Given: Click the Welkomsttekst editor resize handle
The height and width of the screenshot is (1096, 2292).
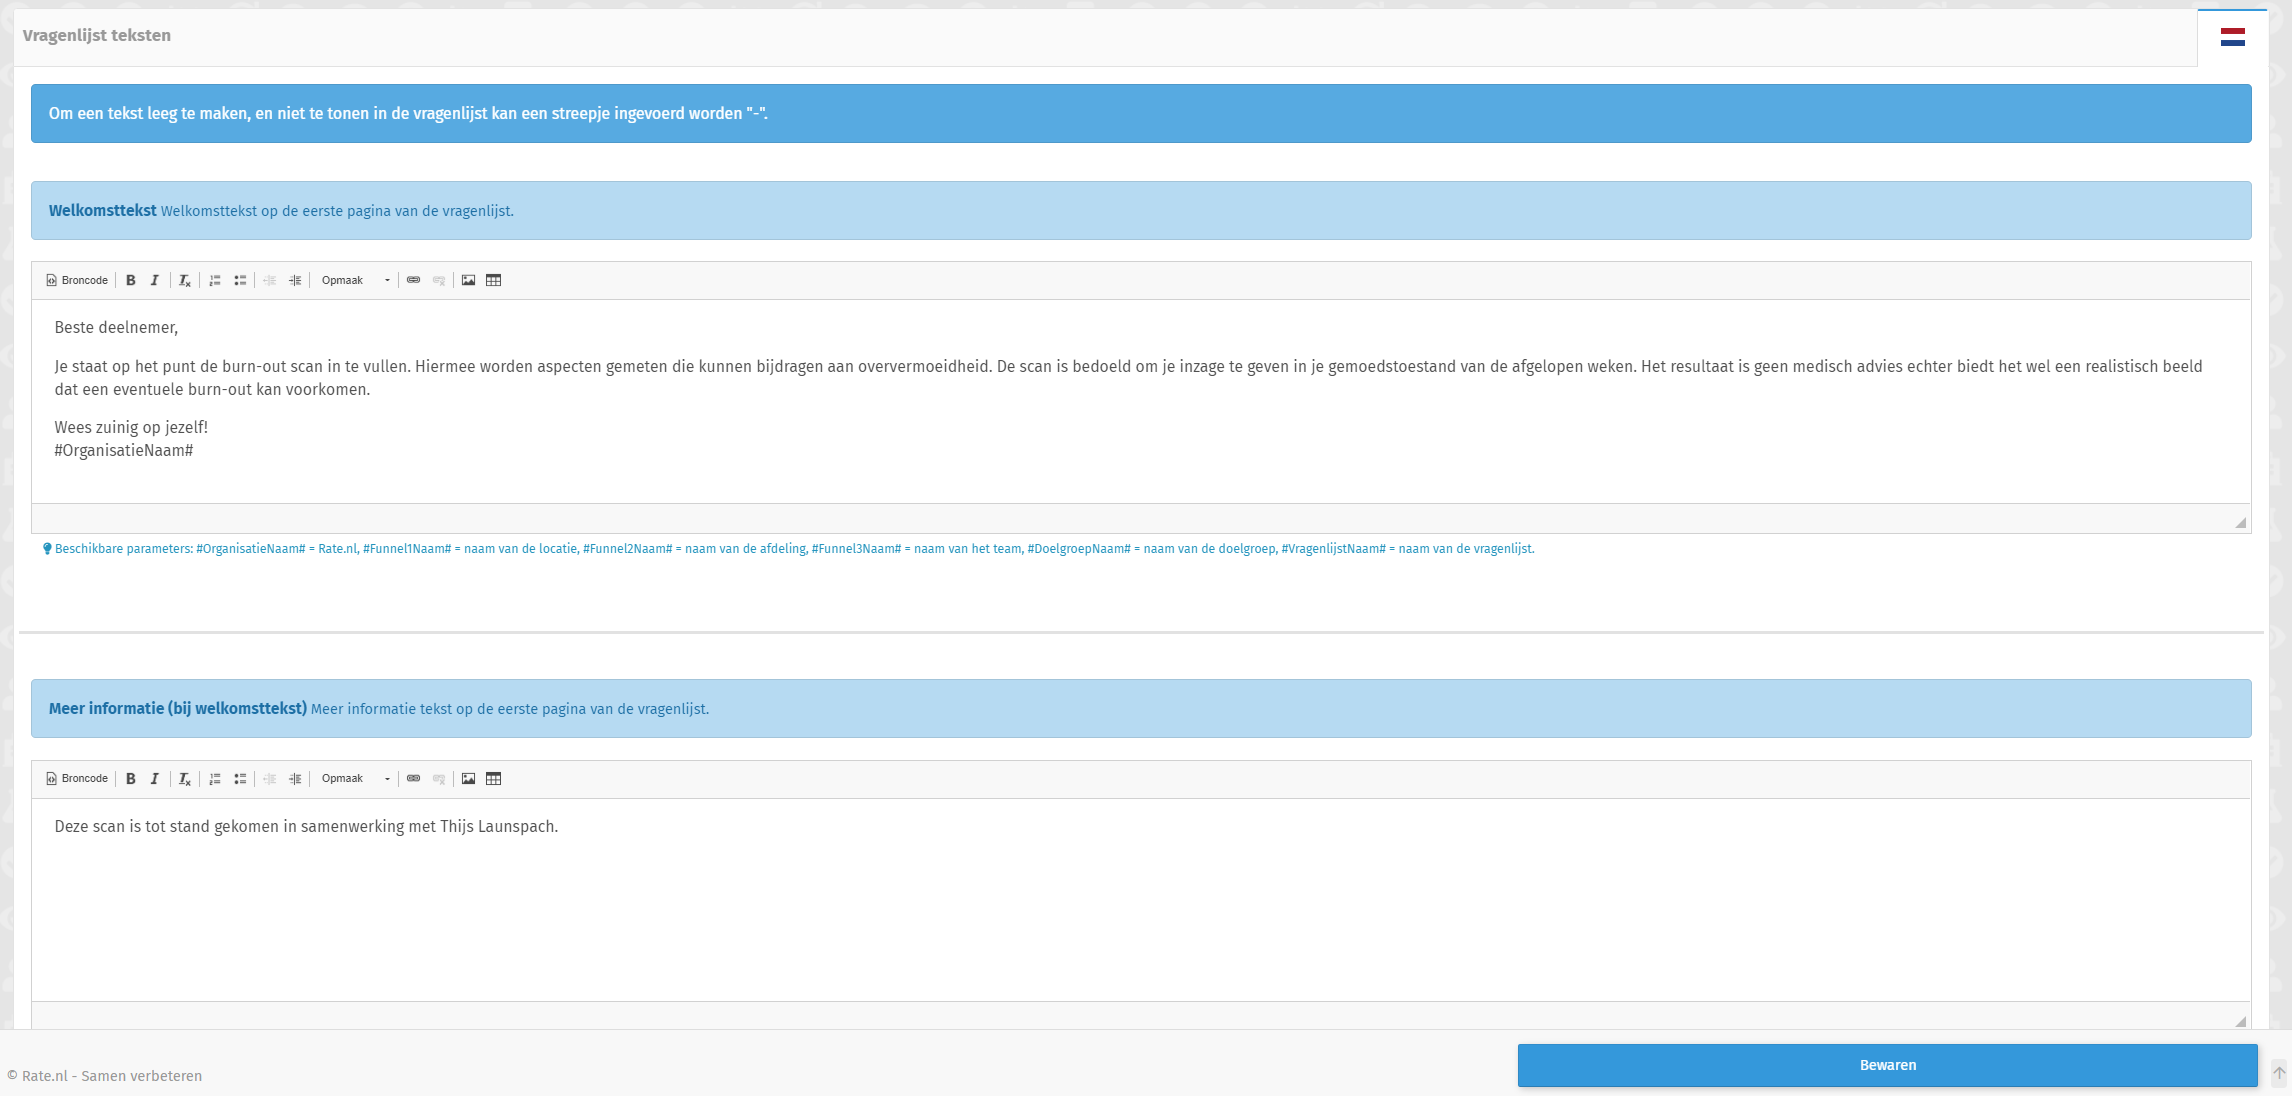Looking at the screenshot, I should click(2240, 522).
